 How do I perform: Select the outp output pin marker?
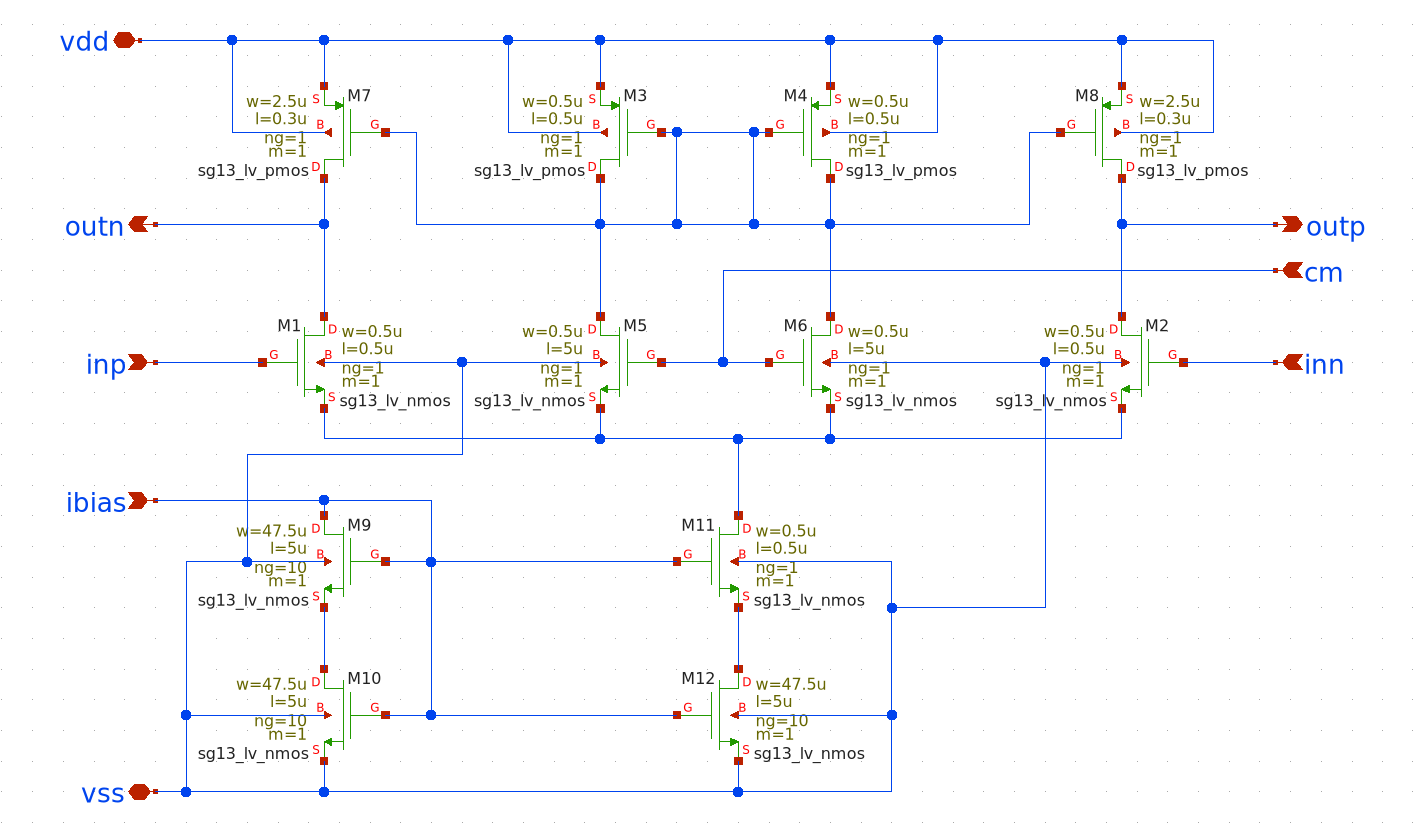coord(1291,224)
